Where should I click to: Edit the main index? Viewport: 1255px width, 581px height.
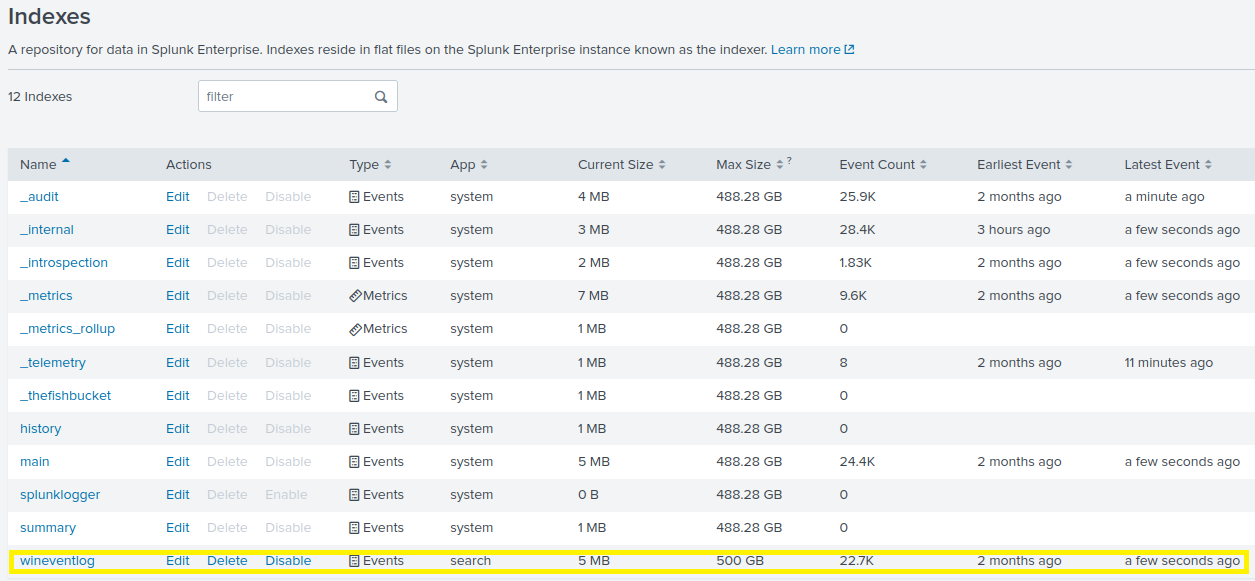178,462
